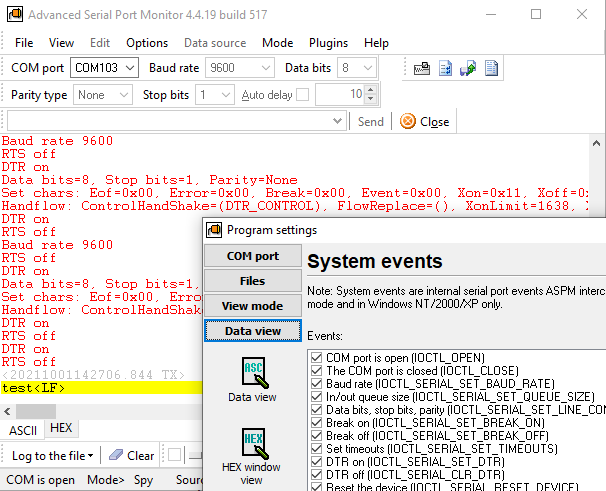Click the Close port button label
Screen dimensions: 606x491
(x=434, y=122)
